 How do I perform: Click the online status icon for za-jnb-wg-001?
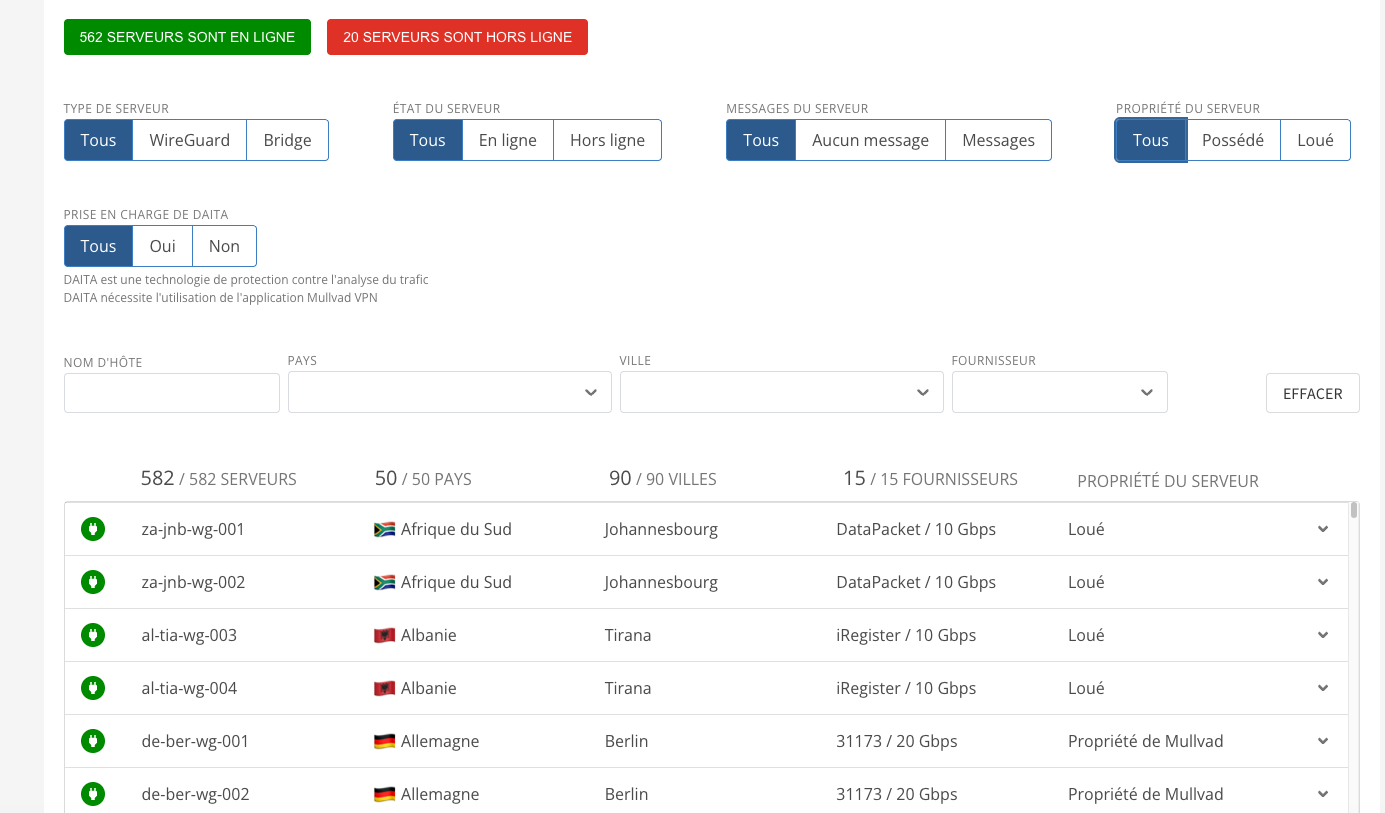pyautogui.click(x=93, y=529)
